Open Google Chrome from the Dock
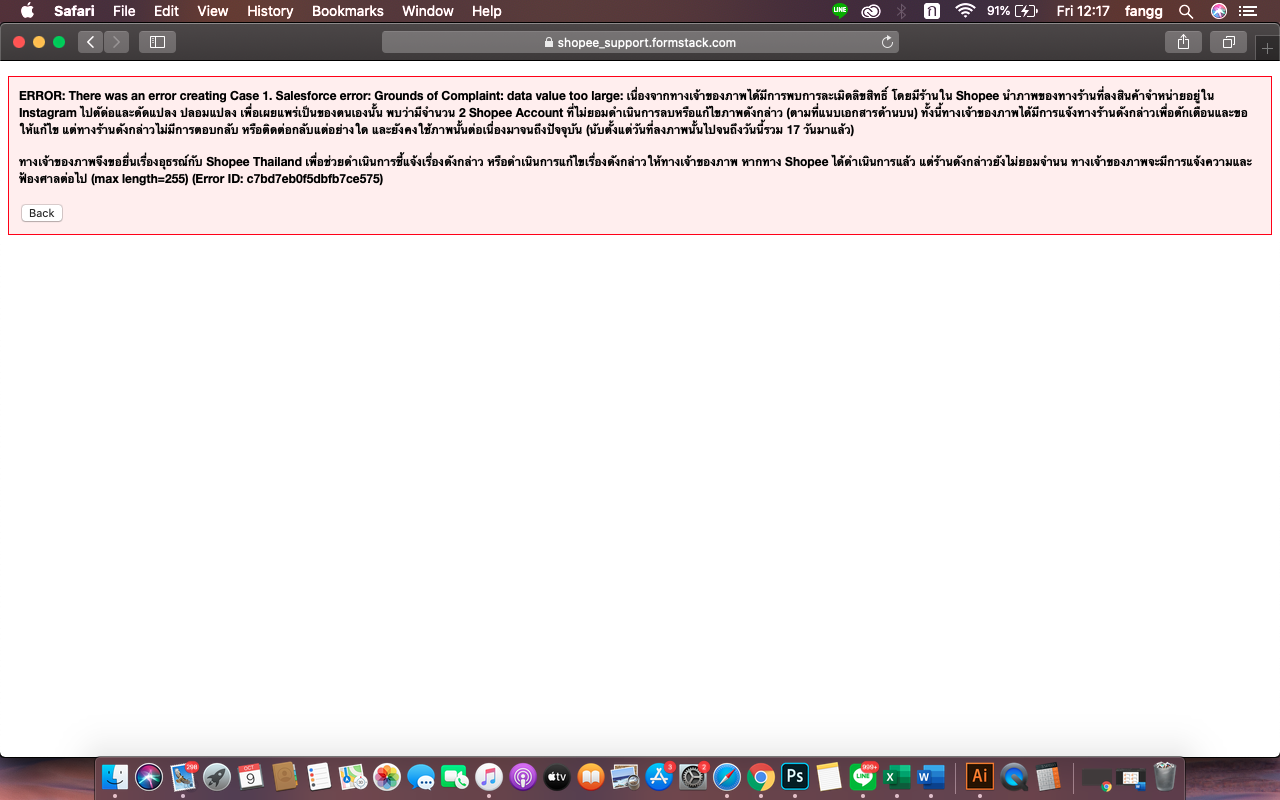 (x=761, y=776)
